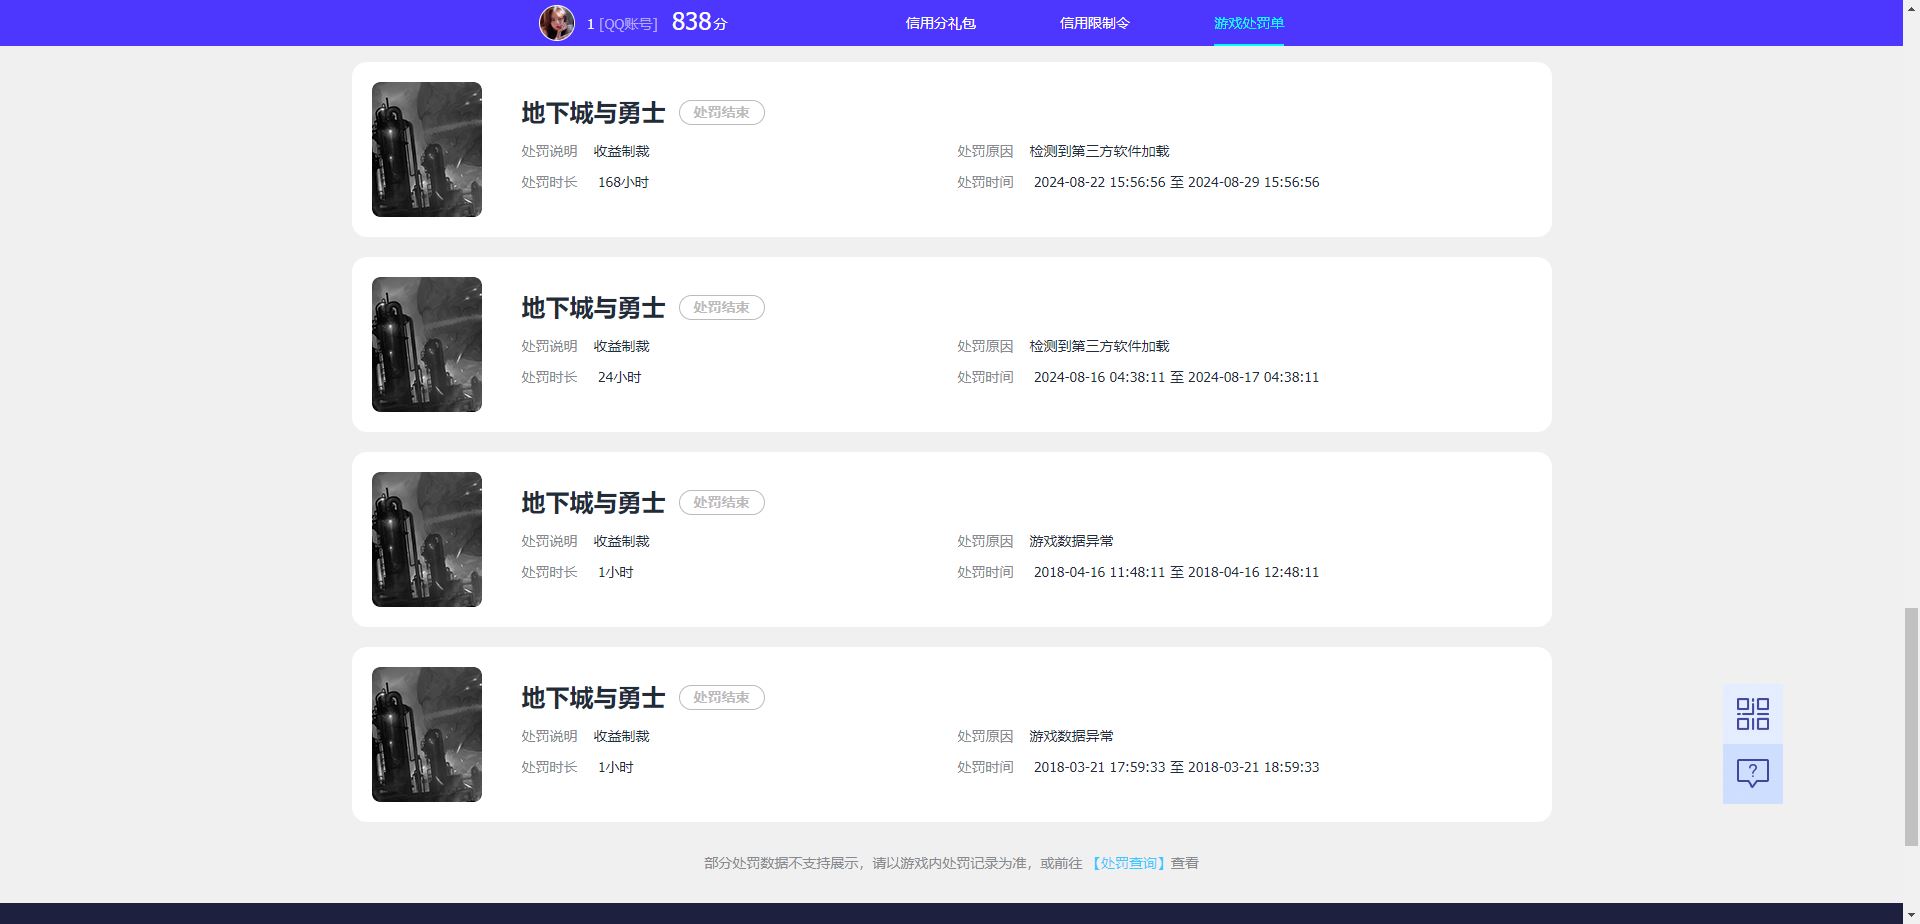1920x924 pixels.
Task: Click the 检测到第三方软件加载 penalty reason text
Action: 1098,151
